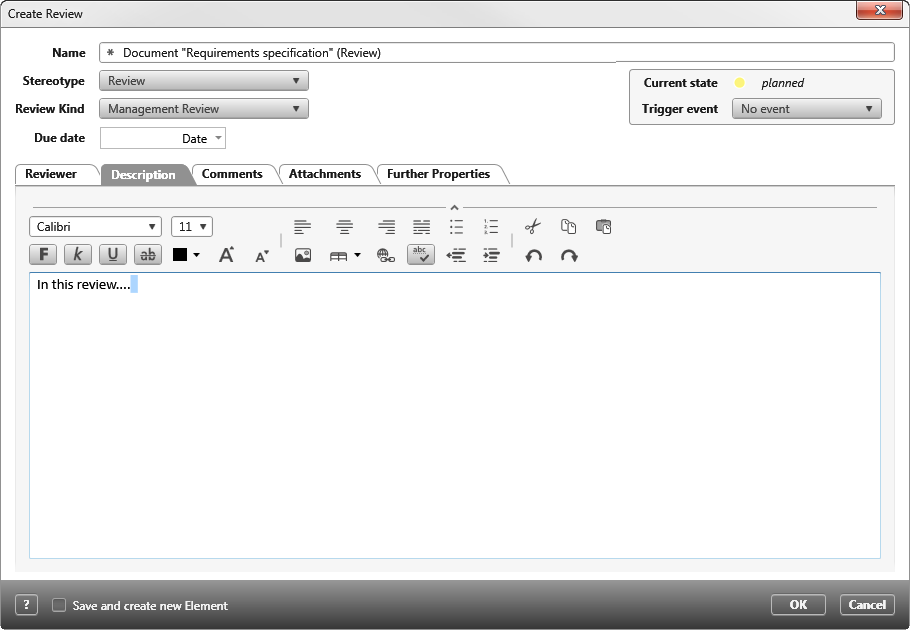The image size is (910, 630).
Task: Click the paste clipboard icon
Action: tap(603, 227)
